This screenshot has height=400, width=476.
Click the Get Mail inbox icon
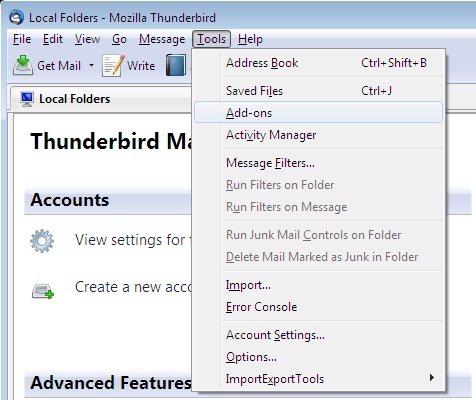[23, 65]
